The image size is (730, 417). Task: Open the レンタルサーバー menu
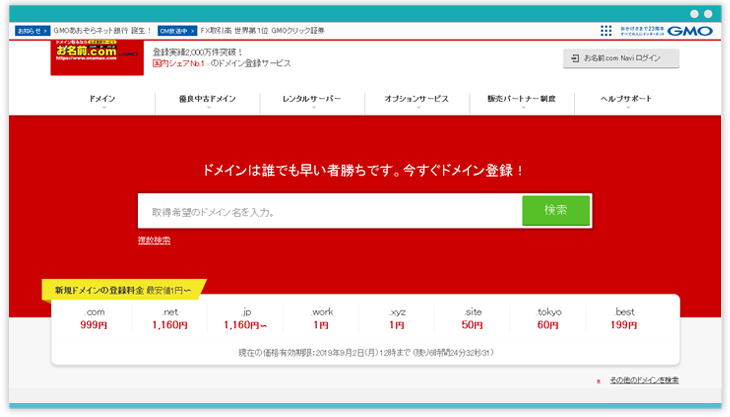tap(312, 99)
